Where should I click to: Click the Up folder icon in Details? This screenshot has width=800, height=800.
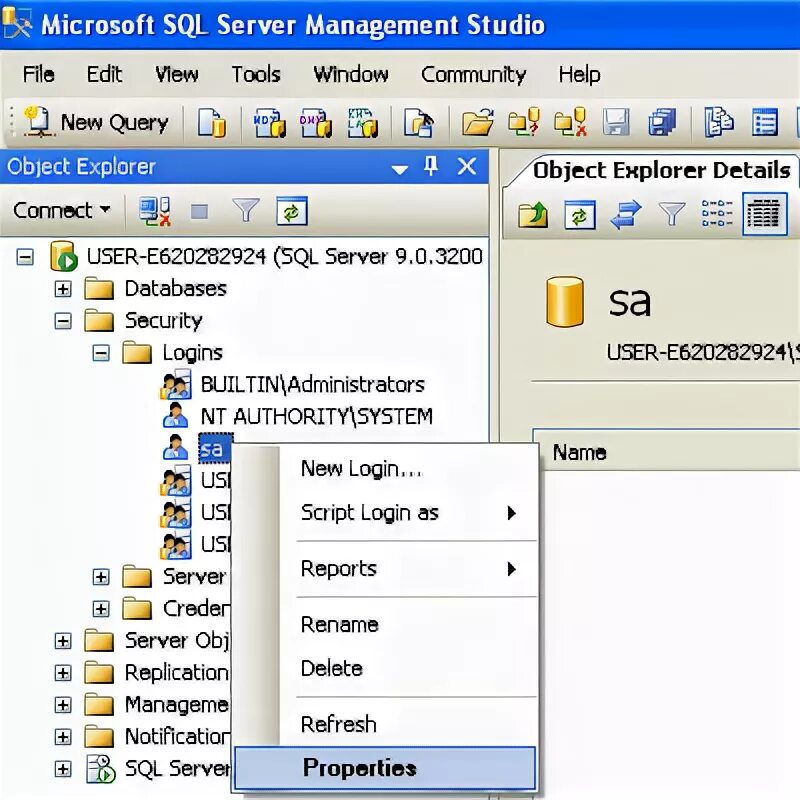click(533, 214)
